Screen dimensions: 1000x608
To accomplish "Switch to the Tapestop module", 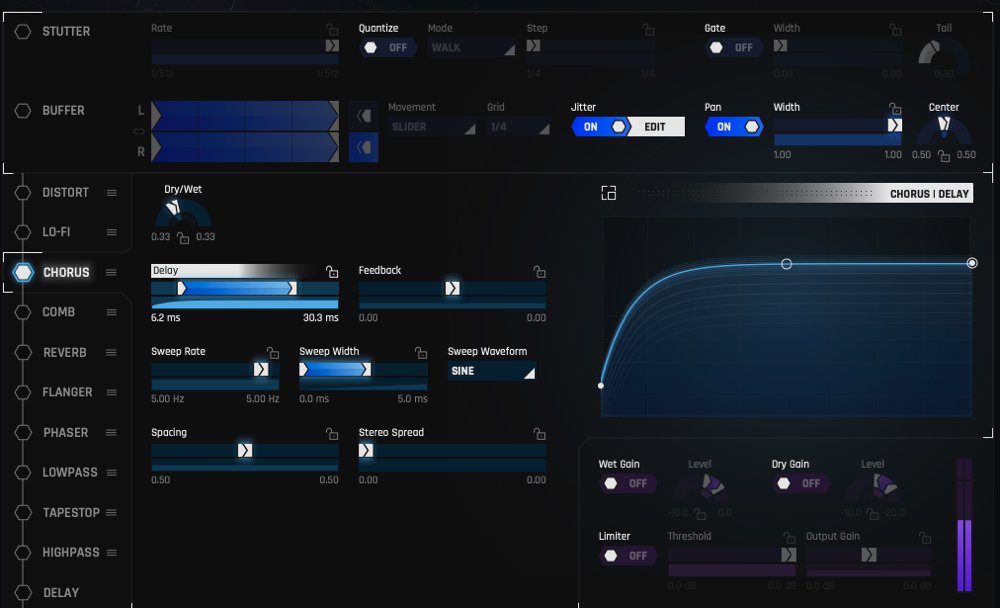I will coord(70,512).
